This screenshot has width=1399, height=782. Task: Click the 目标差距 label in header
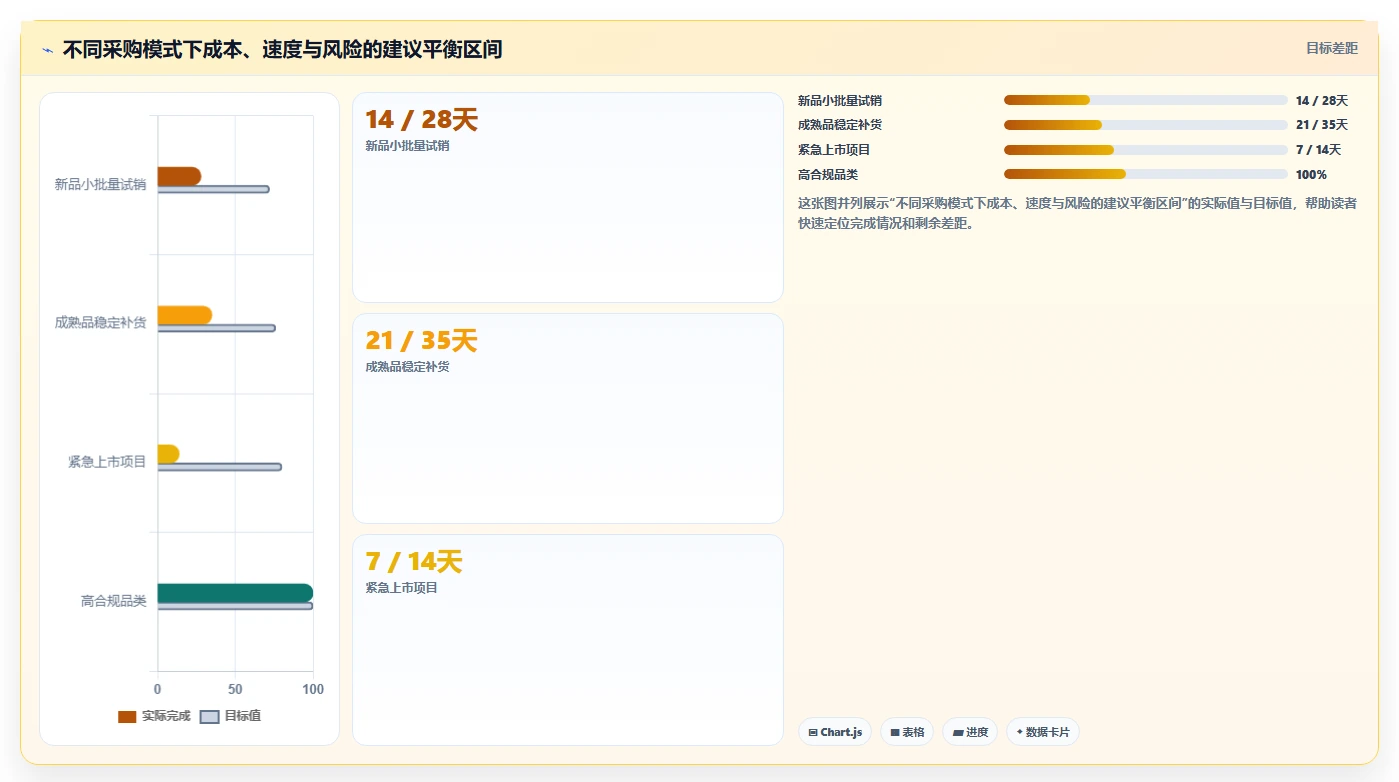[1332, 48]
